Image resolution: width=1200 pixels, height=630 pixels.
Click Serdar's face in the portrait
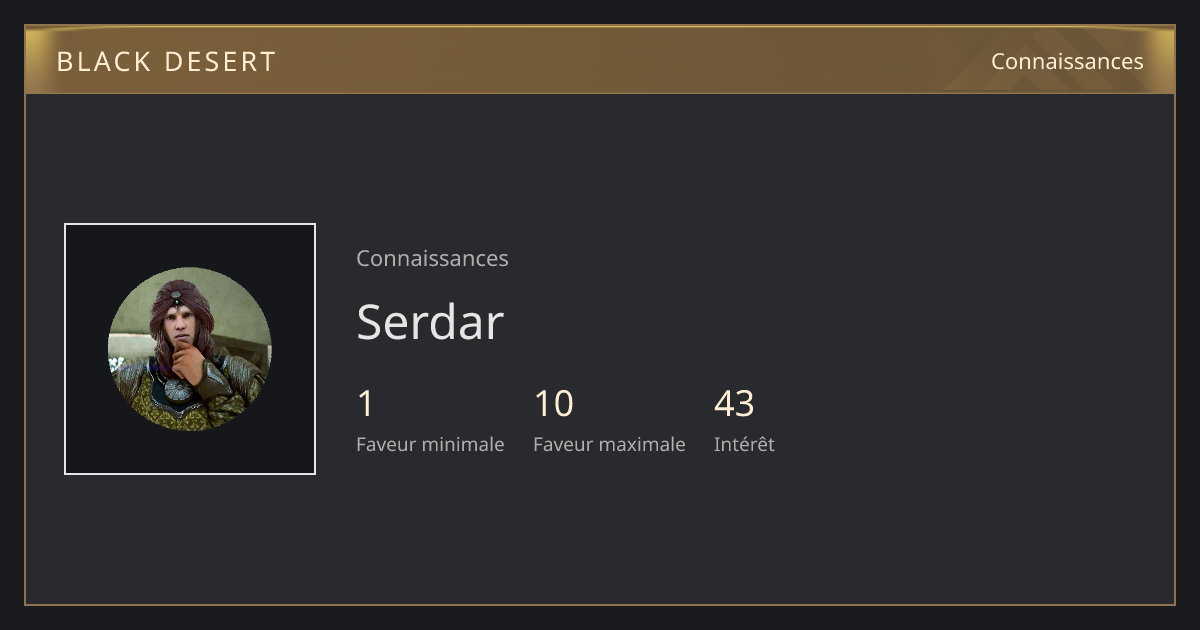pyautogui.click(x=181, y=325)
